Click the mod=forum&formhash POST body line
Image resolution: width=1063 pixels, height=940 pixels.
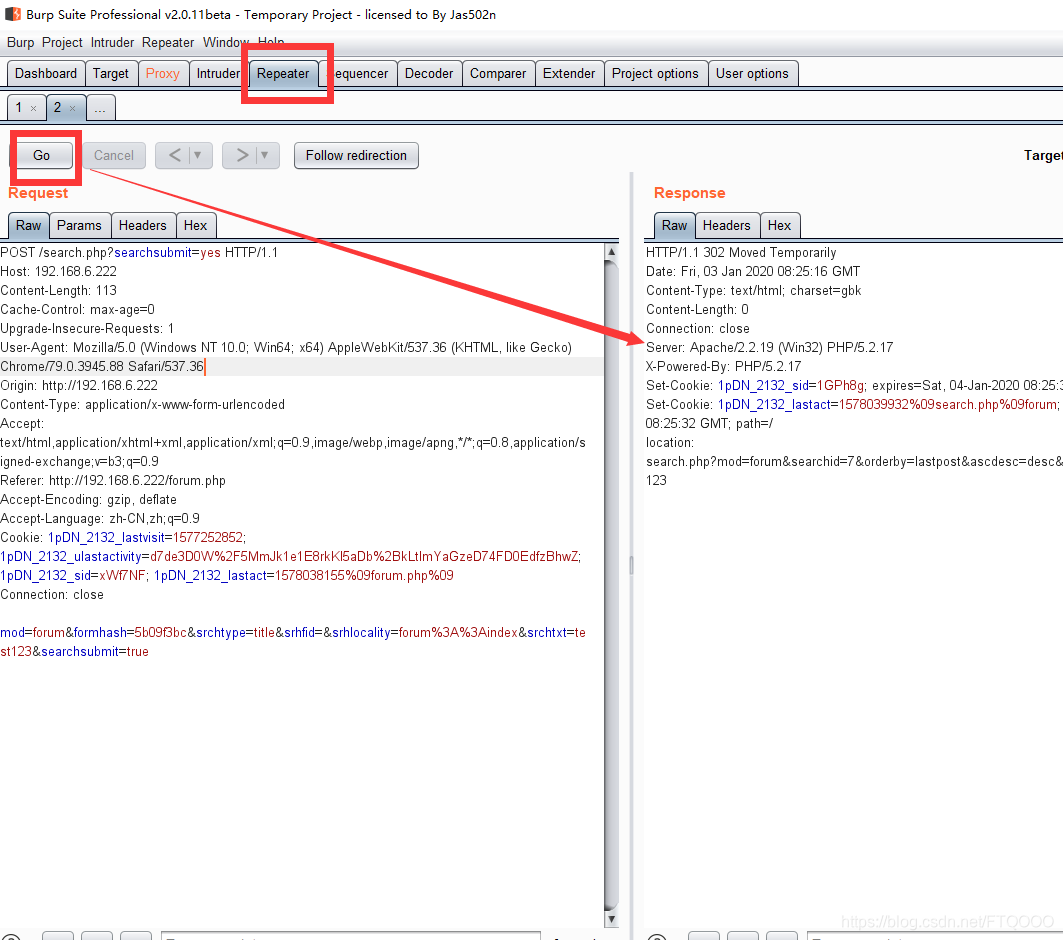(293, 632)
